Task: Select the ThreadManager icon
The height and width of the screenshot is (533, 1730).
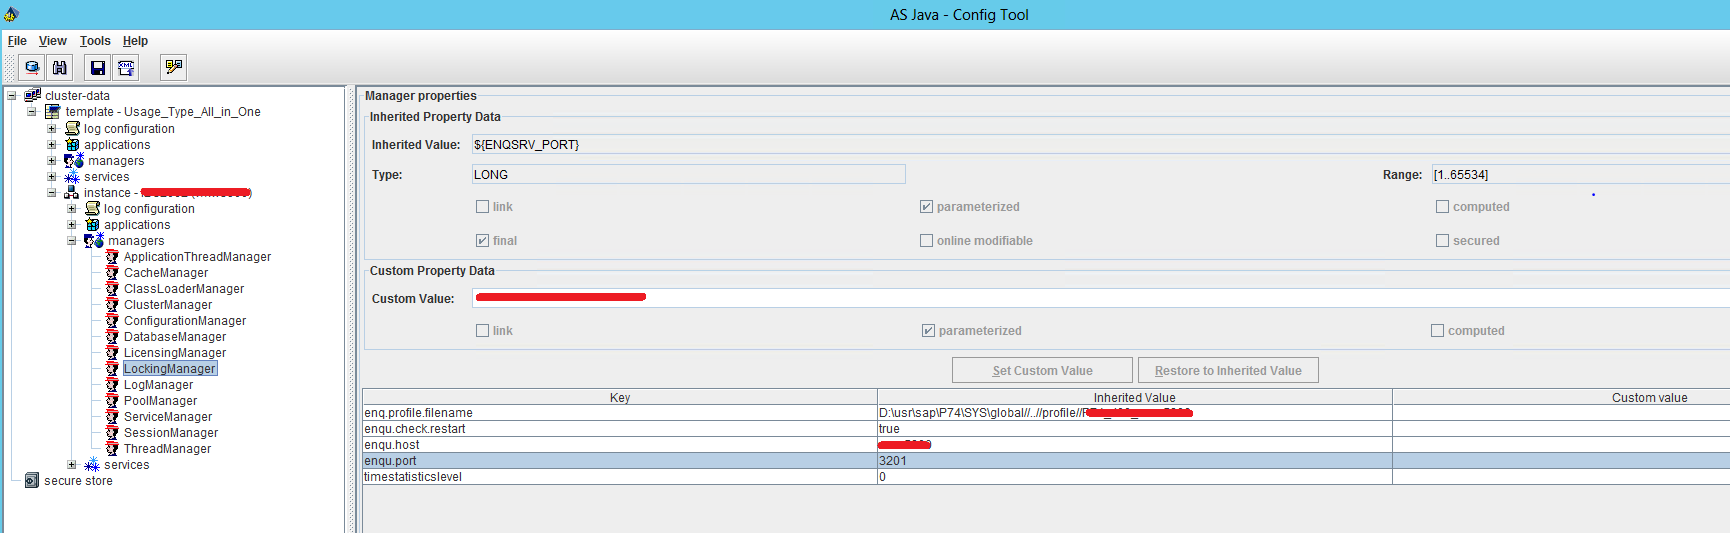Action: [x=112, y=448]
